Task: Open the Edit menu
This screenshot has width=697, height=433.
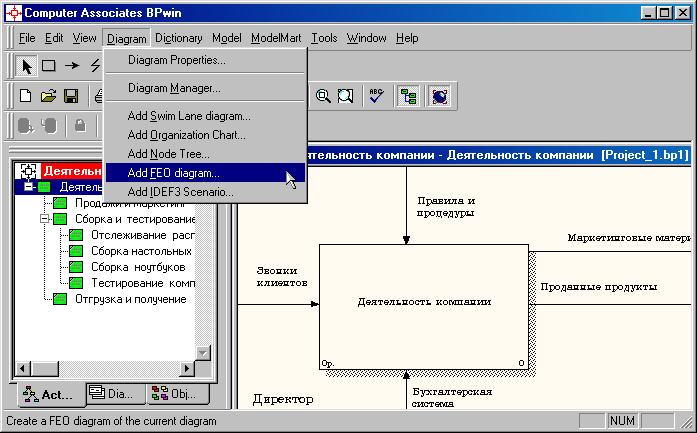Action: point(54,38)
